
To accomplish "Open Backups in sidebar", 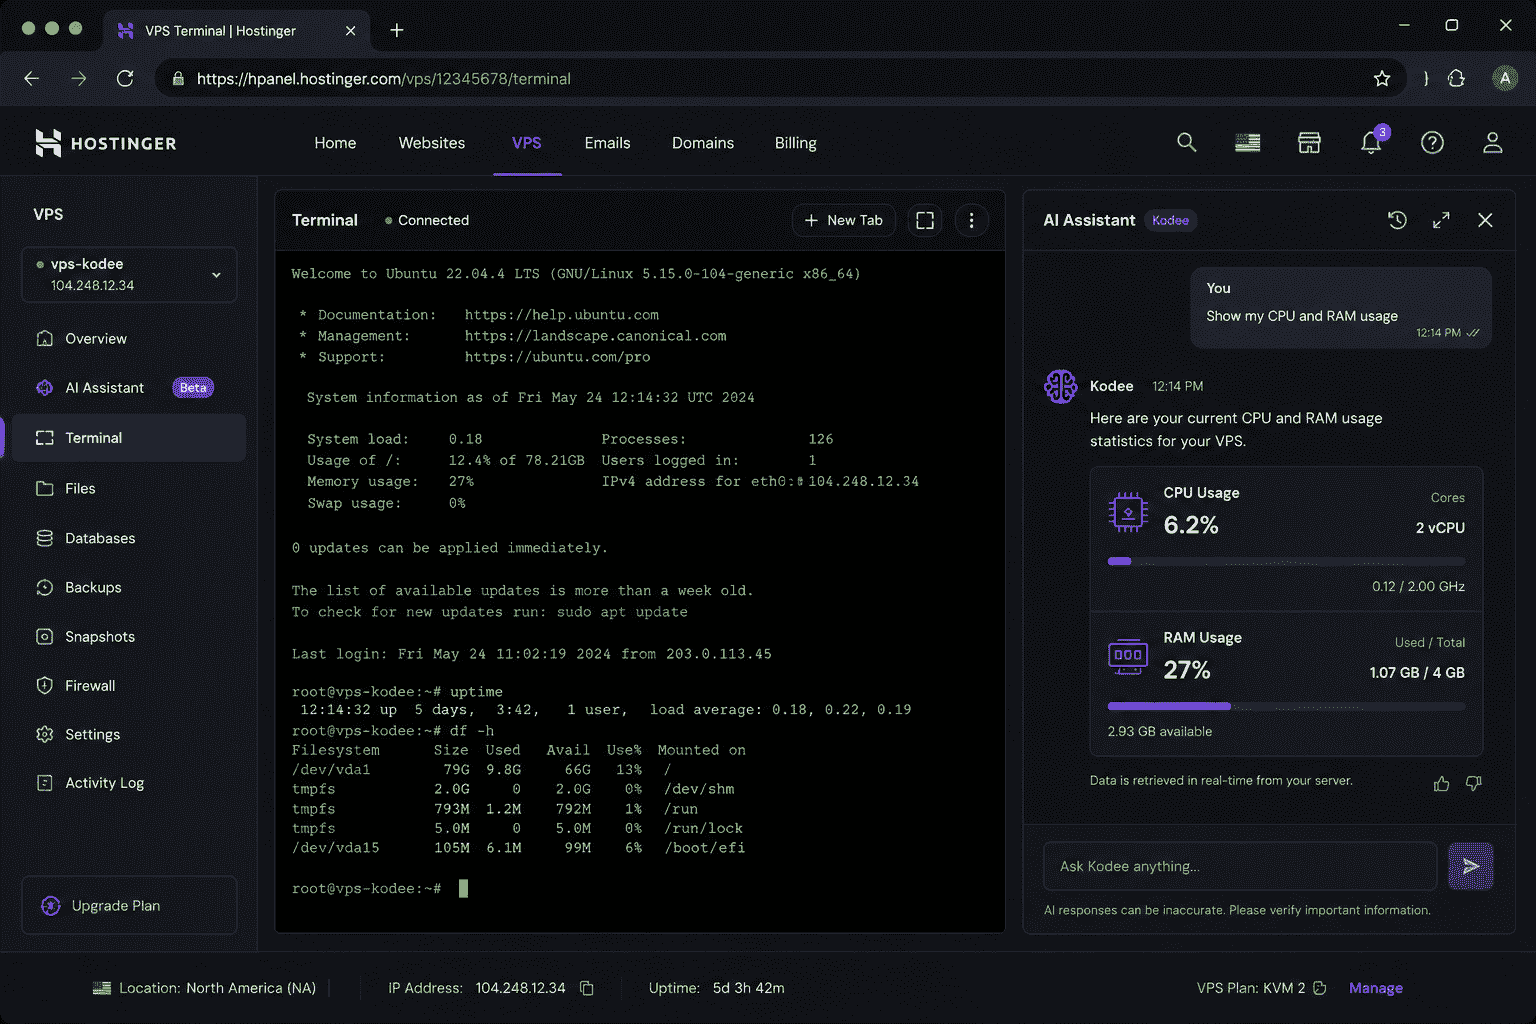I will 129,588.
